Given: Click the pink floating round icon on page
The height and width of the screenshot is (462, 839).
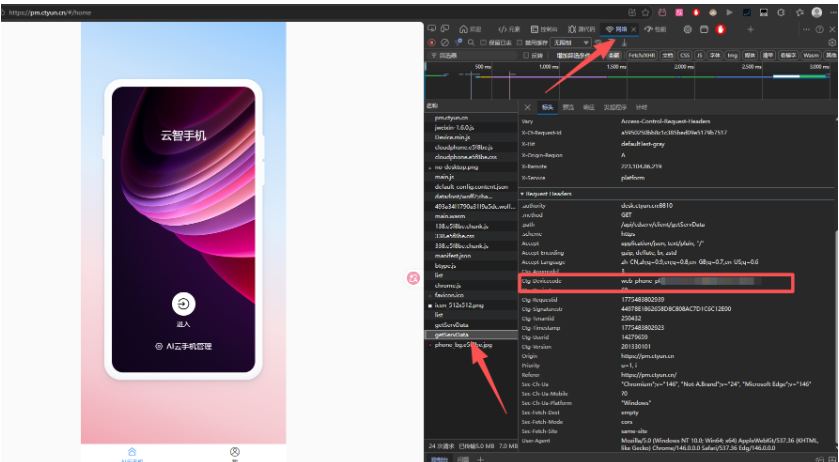Looking at the screenshot, I should coord(413,278).
